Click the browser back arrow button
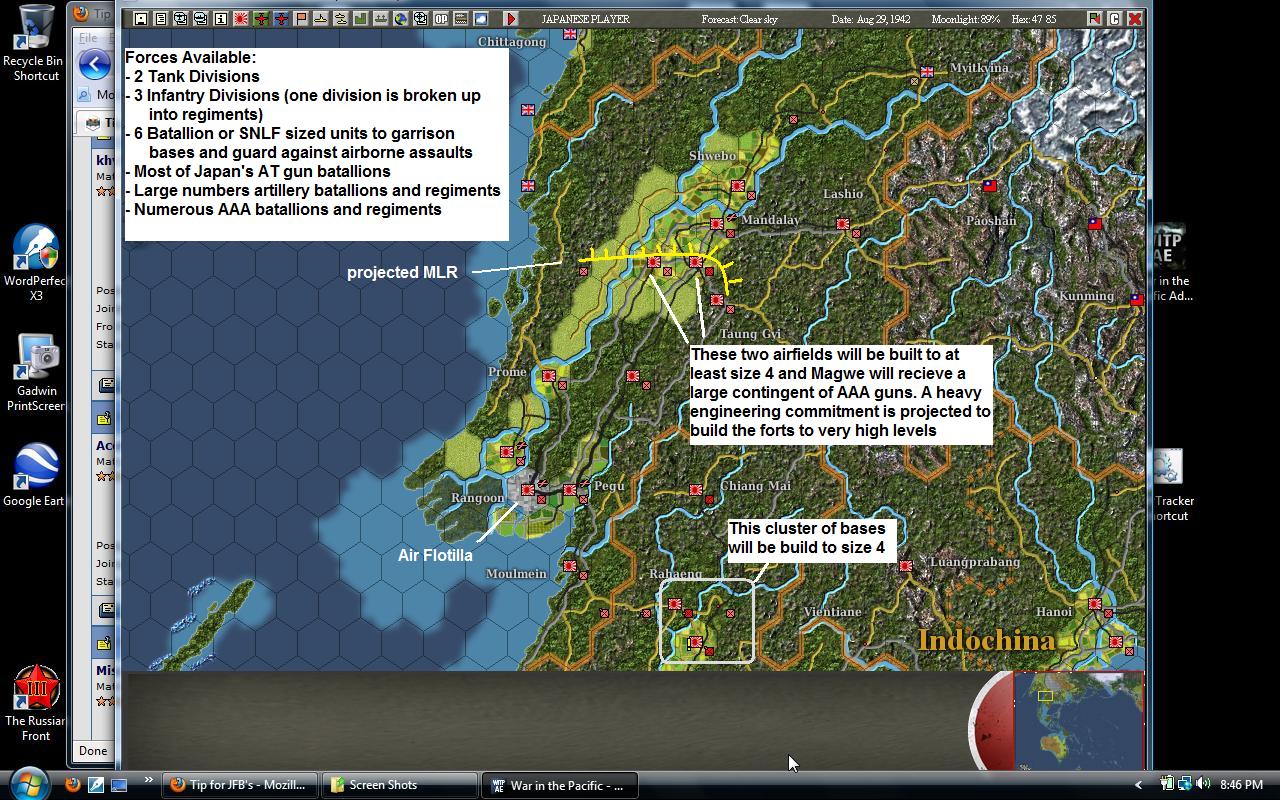The width and height of the screenshot is (1280, 800). 95,65
